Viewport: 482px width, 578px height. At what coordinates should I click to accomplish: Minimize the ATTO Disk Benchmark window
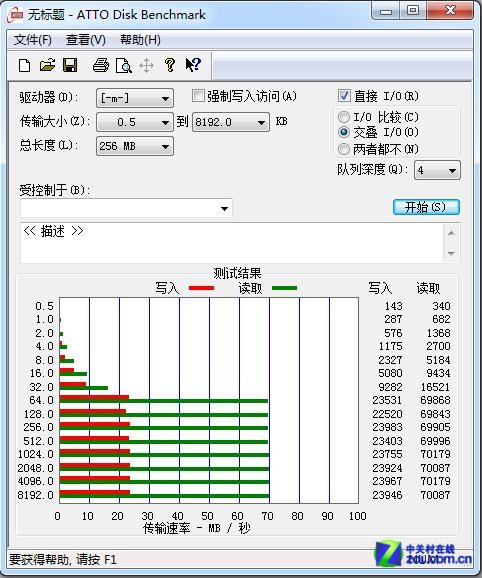(385, 11)
